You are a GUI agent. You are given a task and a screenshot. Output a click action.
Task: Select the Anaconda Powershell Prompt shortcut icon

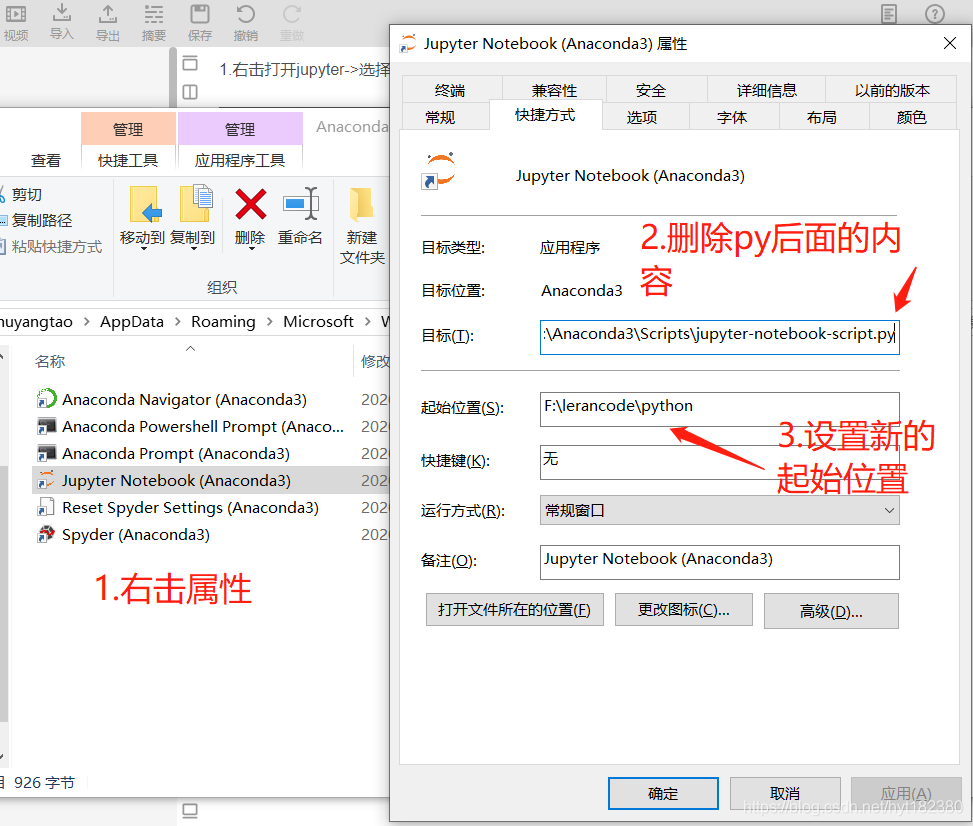tap(47, 426)
